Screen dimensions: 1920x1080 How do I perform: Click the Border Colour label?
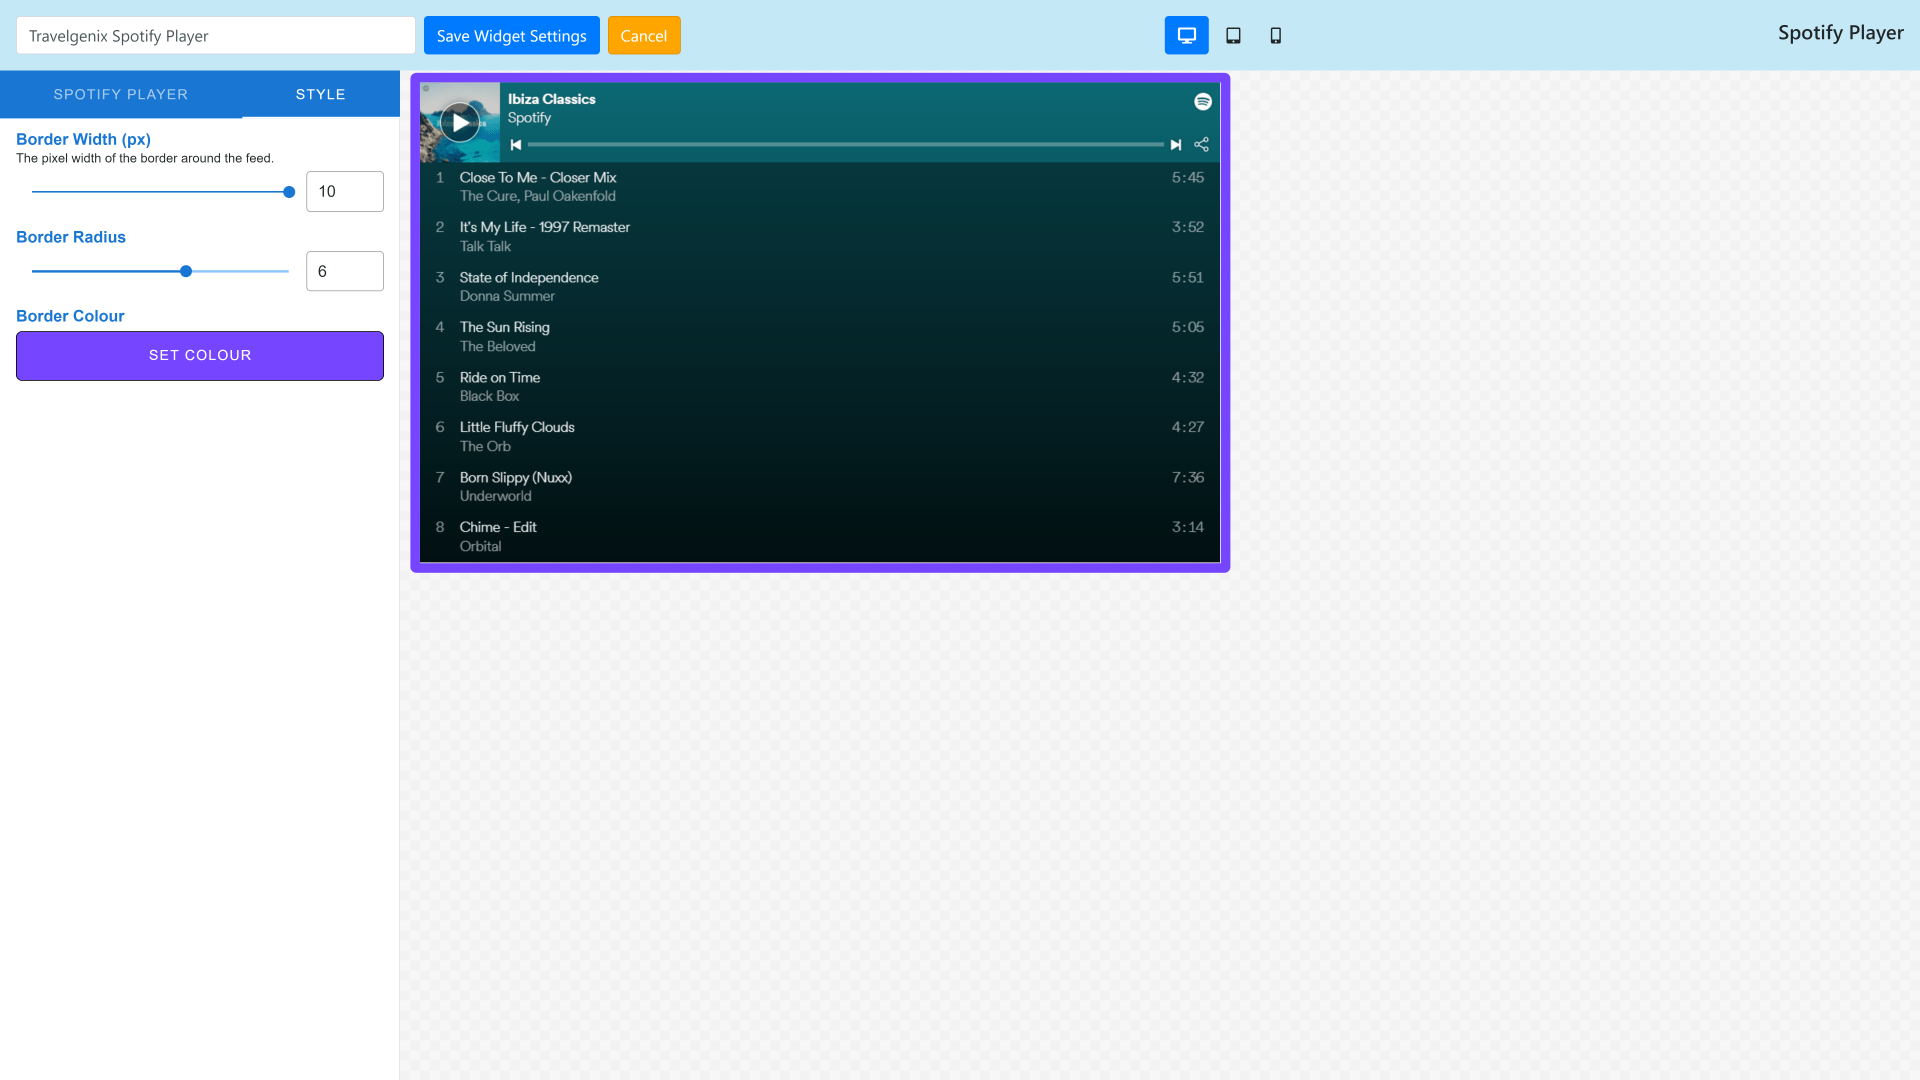point(70,316)
